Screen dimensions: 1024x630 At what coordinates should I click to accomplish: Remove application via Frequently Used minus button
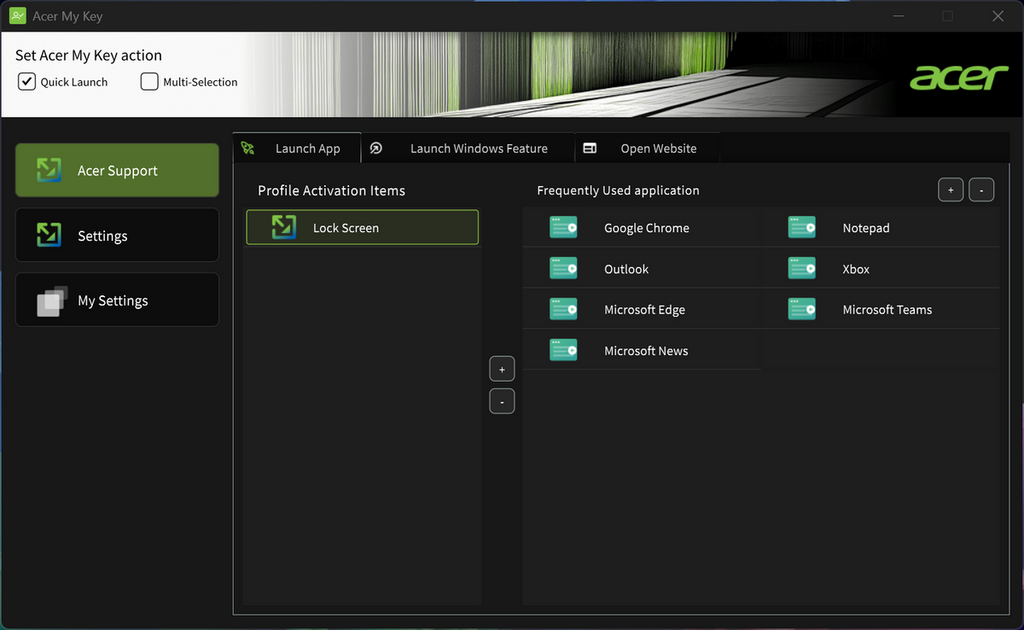[982, 190]
